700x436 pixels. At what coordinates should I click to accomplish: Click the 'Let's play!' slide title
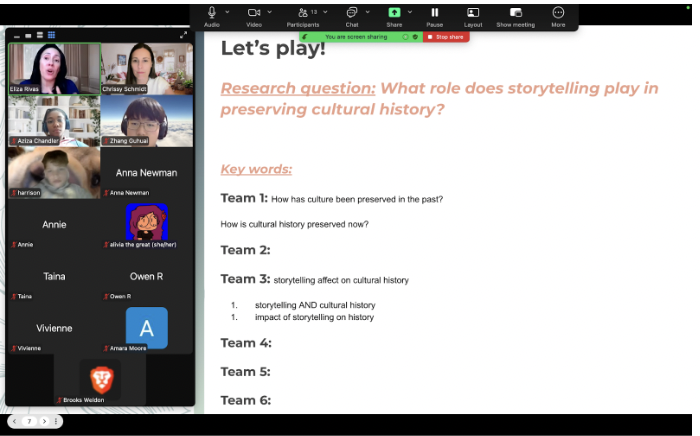[x=273, y=49]
